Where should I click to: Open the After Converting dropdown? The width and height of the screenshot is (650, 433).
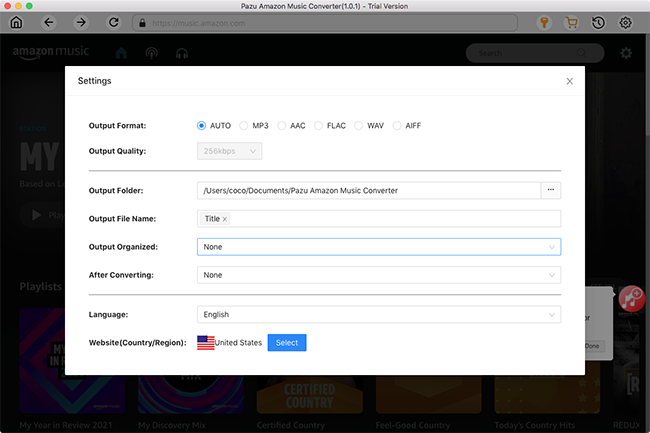378,275
